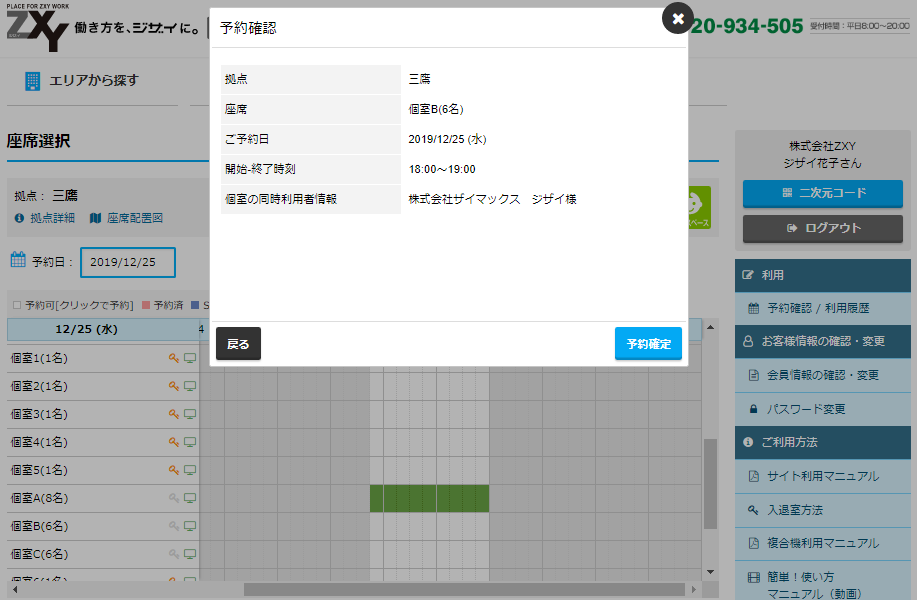The width and height of the screenshot is (917, 600).
Task: Click the green booked slot for 個室A
Action: (429, 498)
